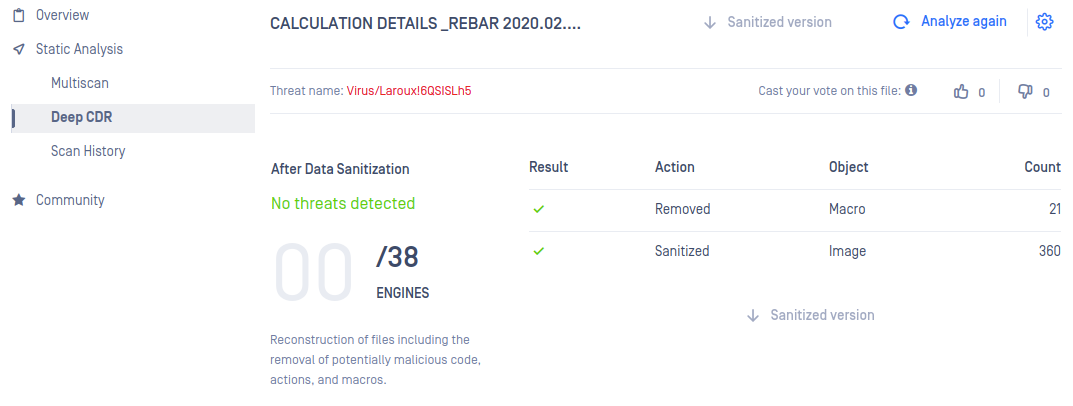Click the Virus/Laroux threat name link

pos(409,90)
